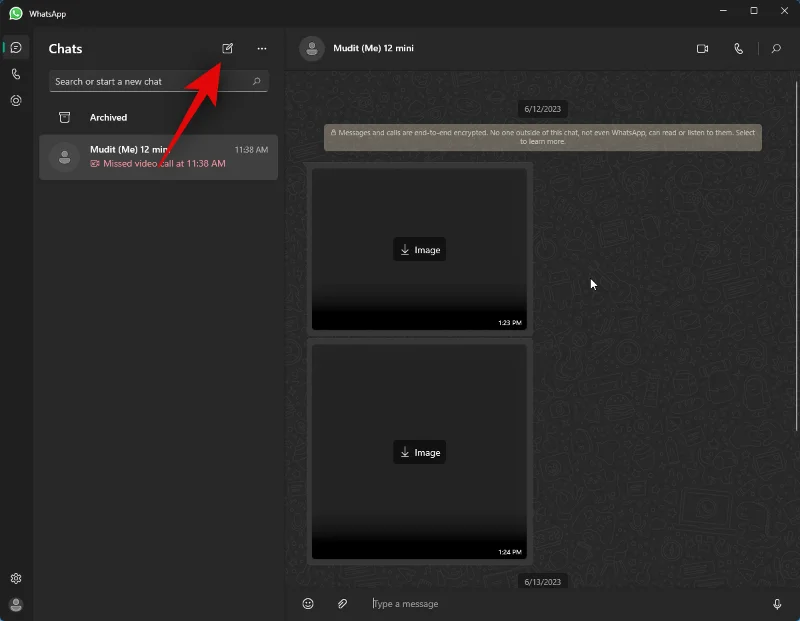
Task: Click the WhatsApp logo in the title bar
Action: [16, 13]
